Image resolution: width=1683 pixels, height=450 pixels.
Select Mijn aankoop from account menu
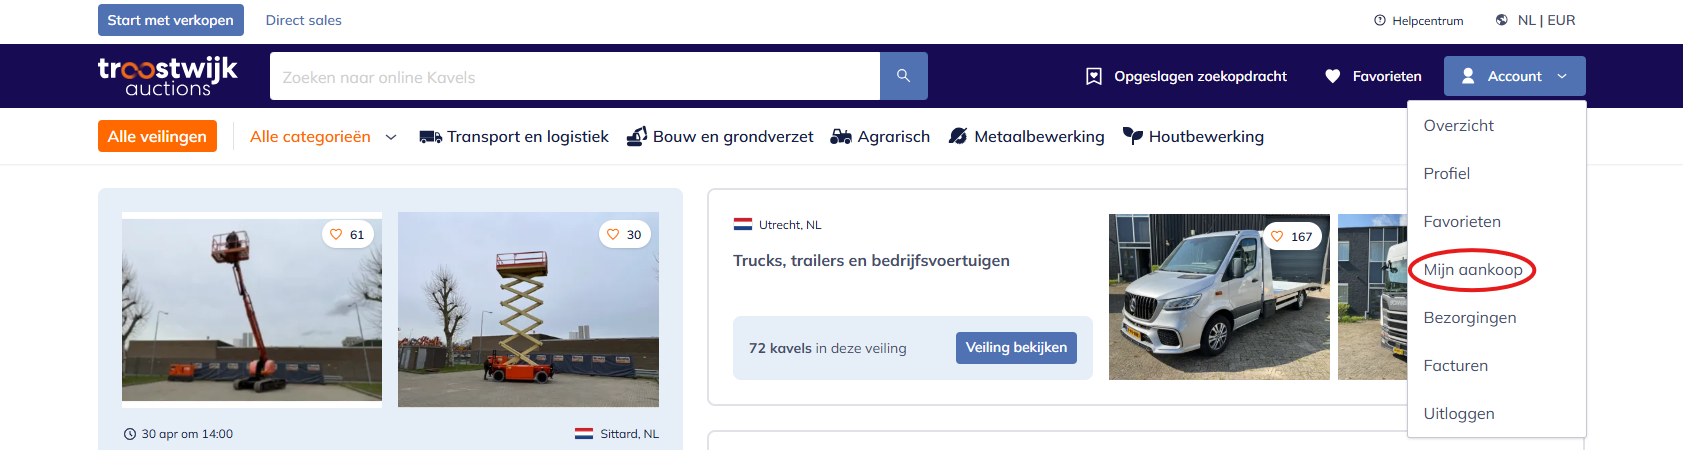click(1472, 270)
